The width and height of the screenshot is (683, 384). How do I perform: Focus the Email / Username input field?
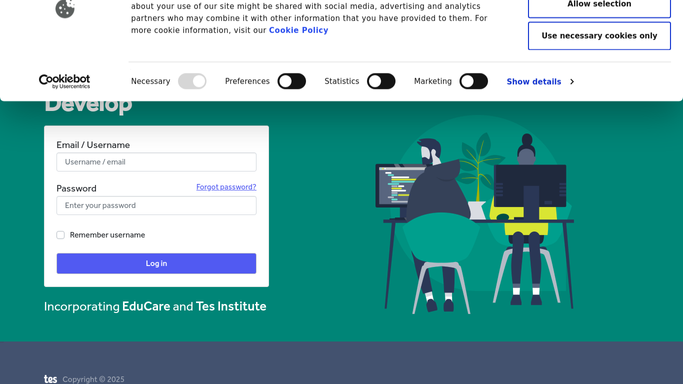pyautogui.click(x=156, y=162)
